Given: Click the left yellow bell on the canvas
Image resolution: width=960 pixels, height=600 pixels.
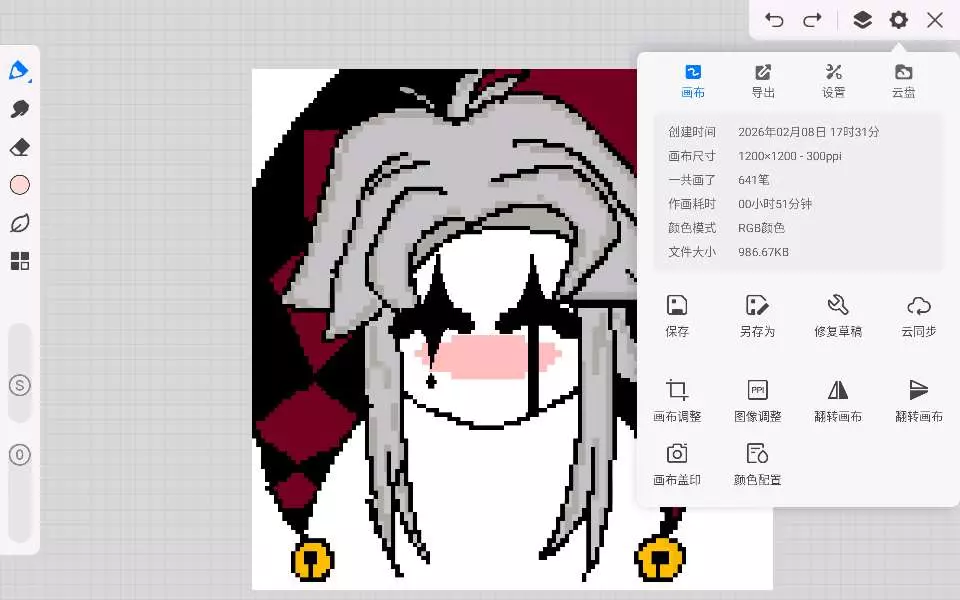Looking at the screenshot, I should [x=312, y=560].
